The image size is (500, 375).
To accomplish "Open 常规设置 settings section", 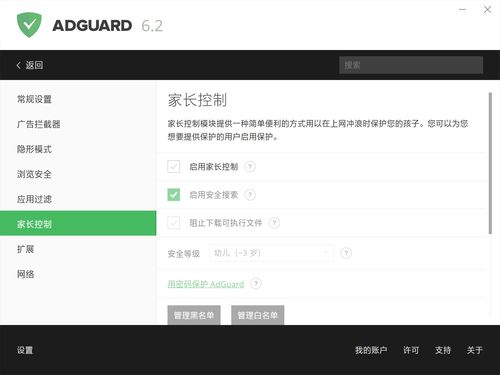I will point(78,99).
